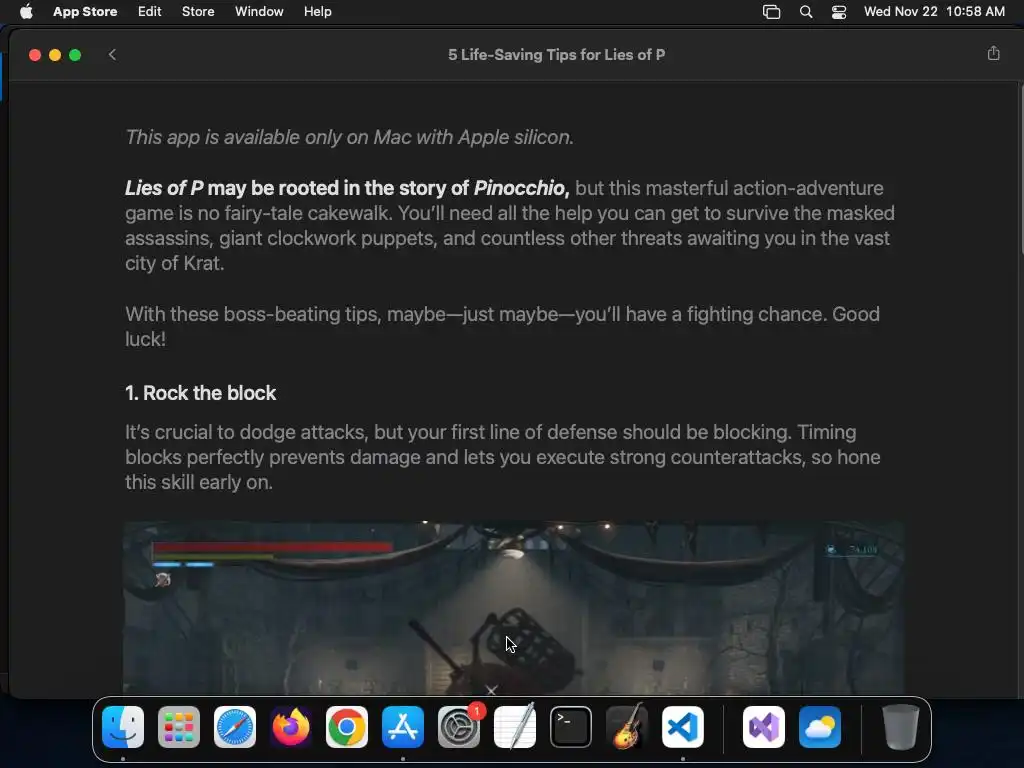
Task: Click the 'available only on Mac' note
Action: (x=349, y=137)
